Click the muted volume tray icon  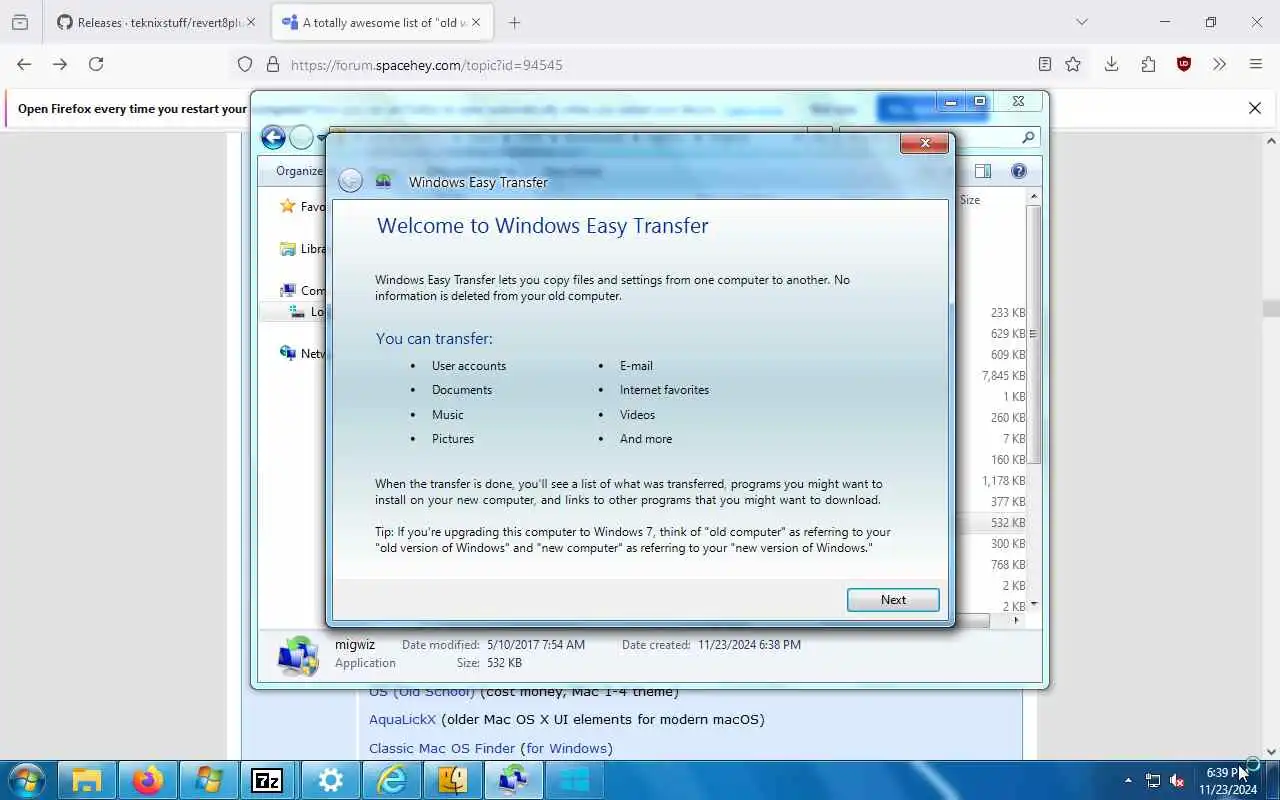click(1178, 780)
